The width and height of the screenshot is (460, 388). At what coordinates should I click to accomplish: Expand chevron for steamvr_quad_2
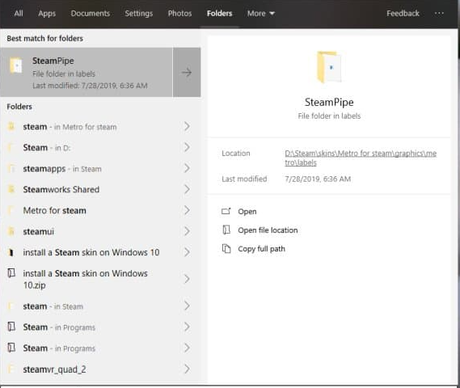click(x=187, y=369)
